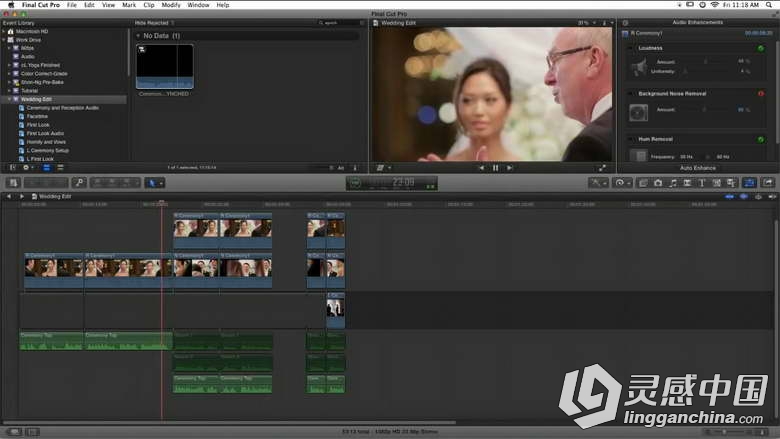
Task: Open the generators browser icon
Action: pyautogui.click(x=716, y=183)
